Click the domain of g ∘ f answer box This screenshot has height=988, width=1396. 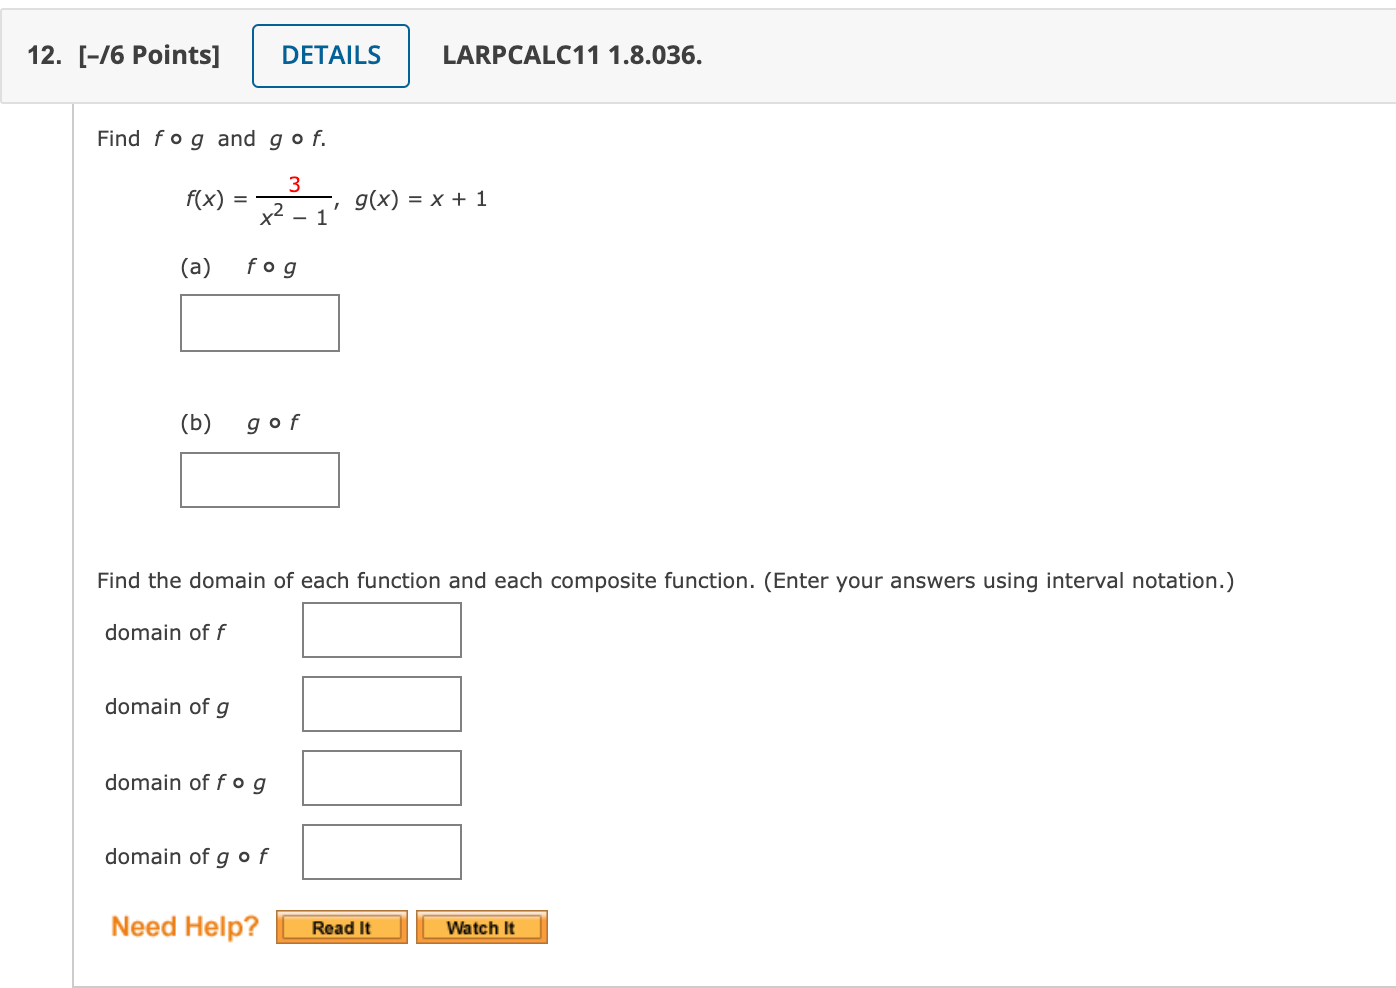381,851
